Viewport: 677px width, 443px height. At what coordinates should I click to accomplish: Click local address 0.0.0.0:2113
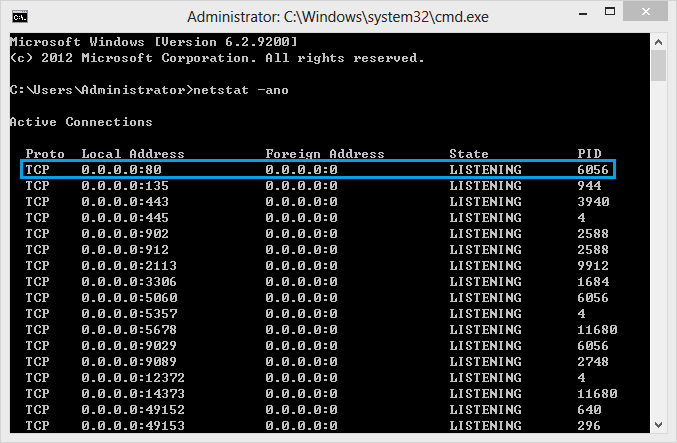point(129,266)
